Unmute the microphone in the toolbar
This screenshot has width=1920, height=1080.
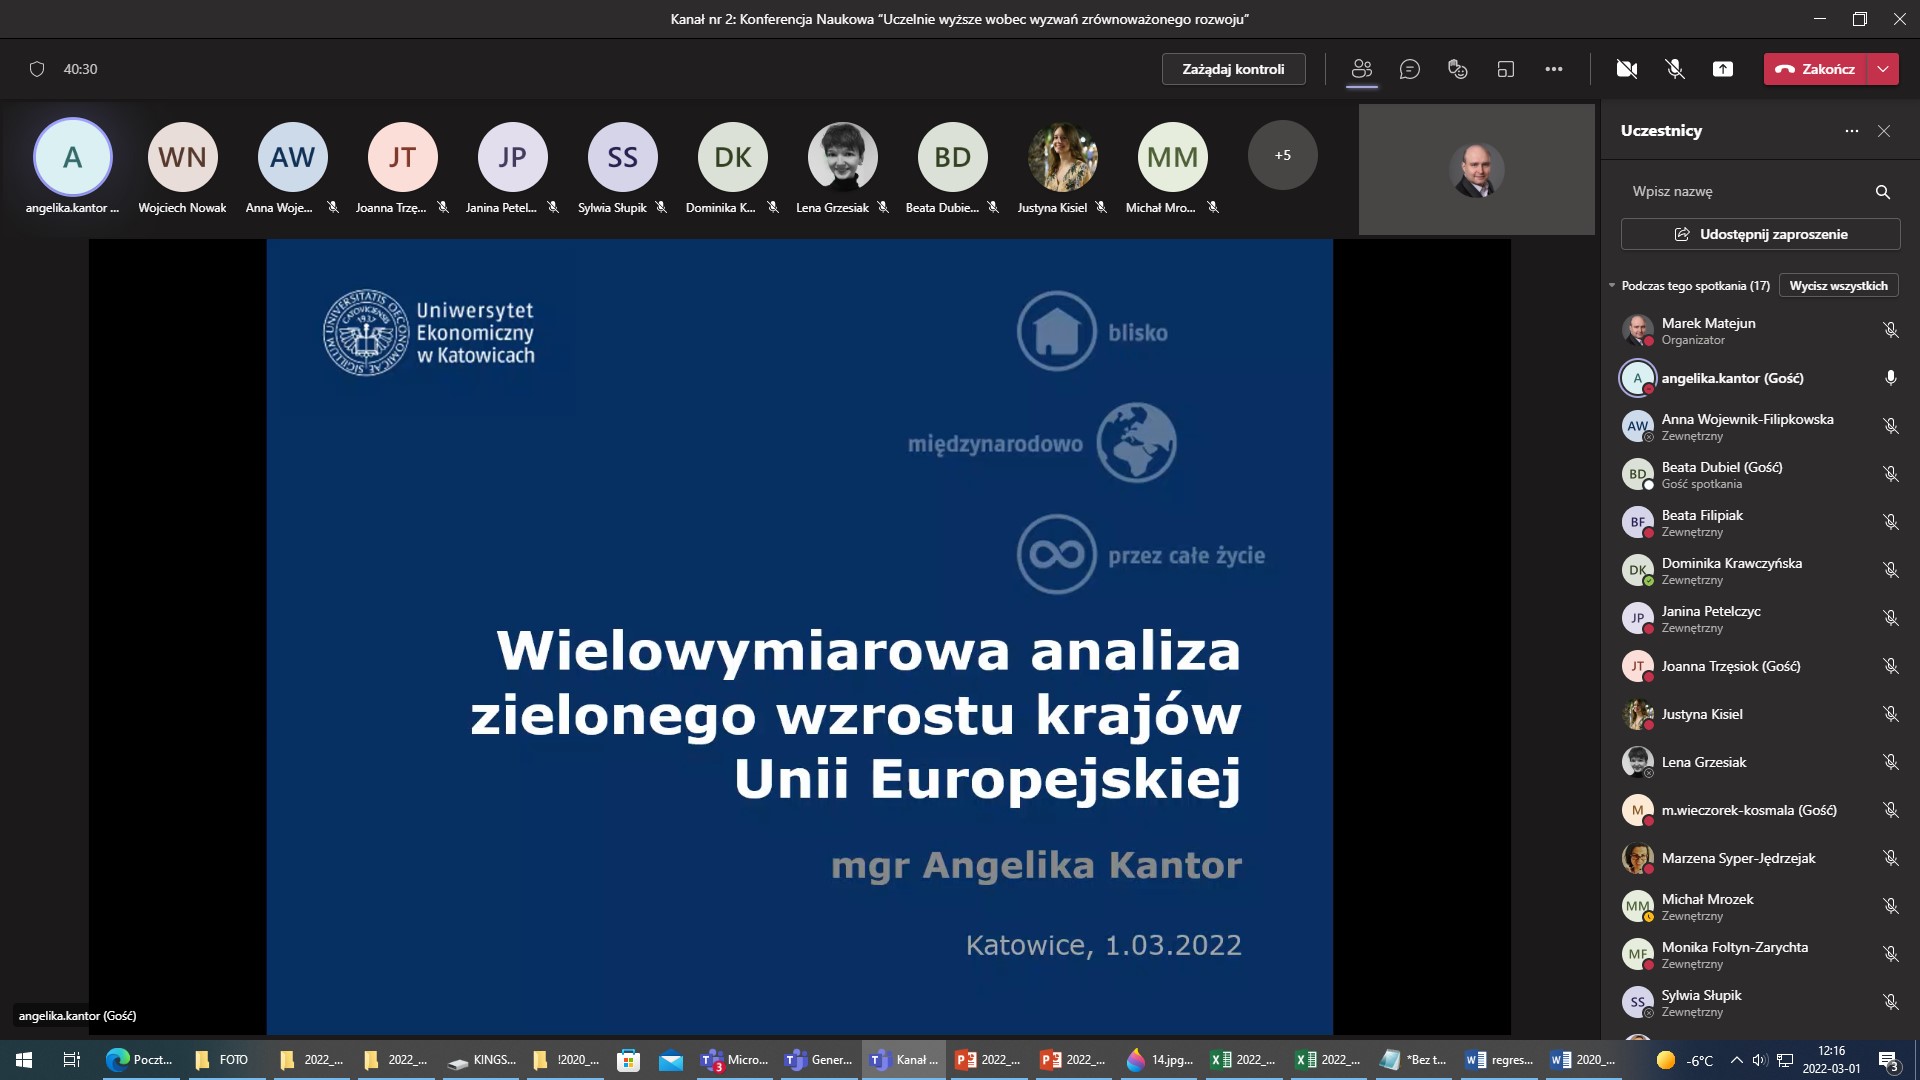(x=1673, y=69)
